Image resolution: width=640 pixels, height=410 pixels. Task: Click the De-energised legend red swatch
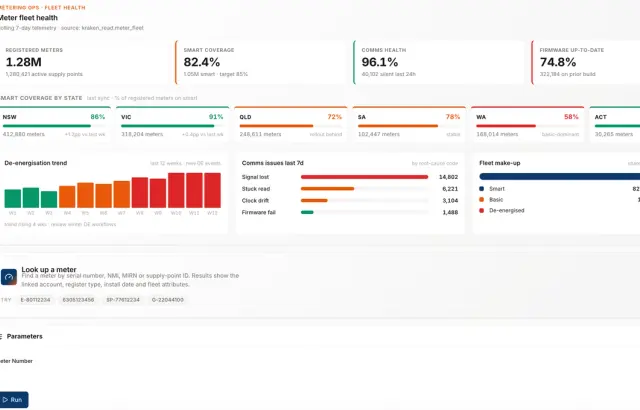pyautogui.click(x=482, y=211)
